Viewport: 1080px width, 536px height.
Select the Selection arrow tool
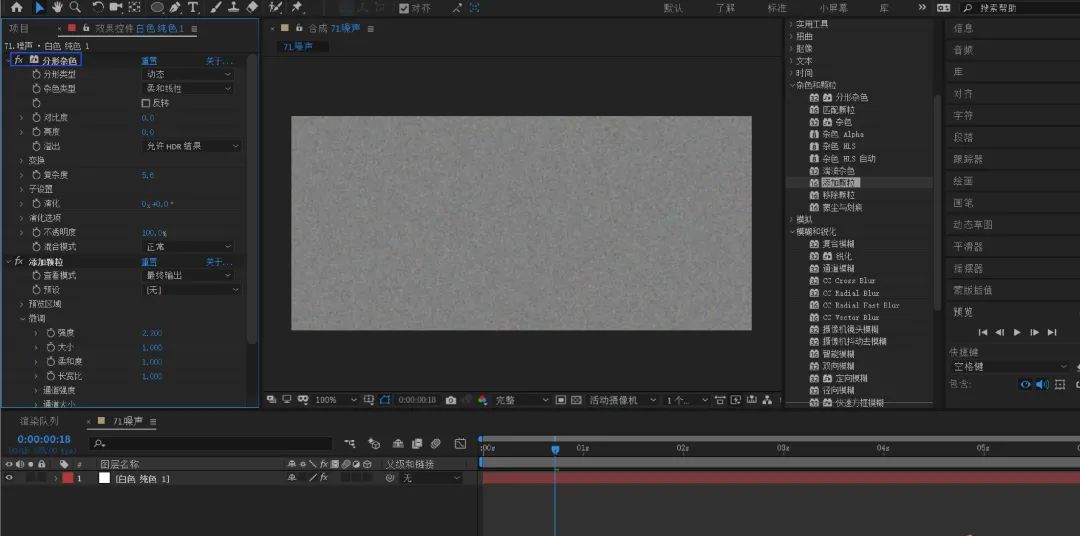pyautogui.click(x=39, y=8)
